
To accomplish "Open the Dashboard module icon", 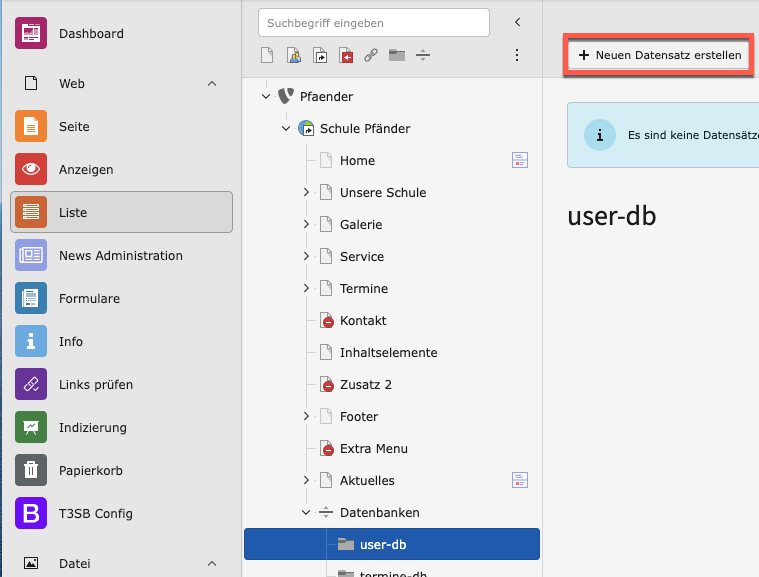I will click(x=31, y=33).
